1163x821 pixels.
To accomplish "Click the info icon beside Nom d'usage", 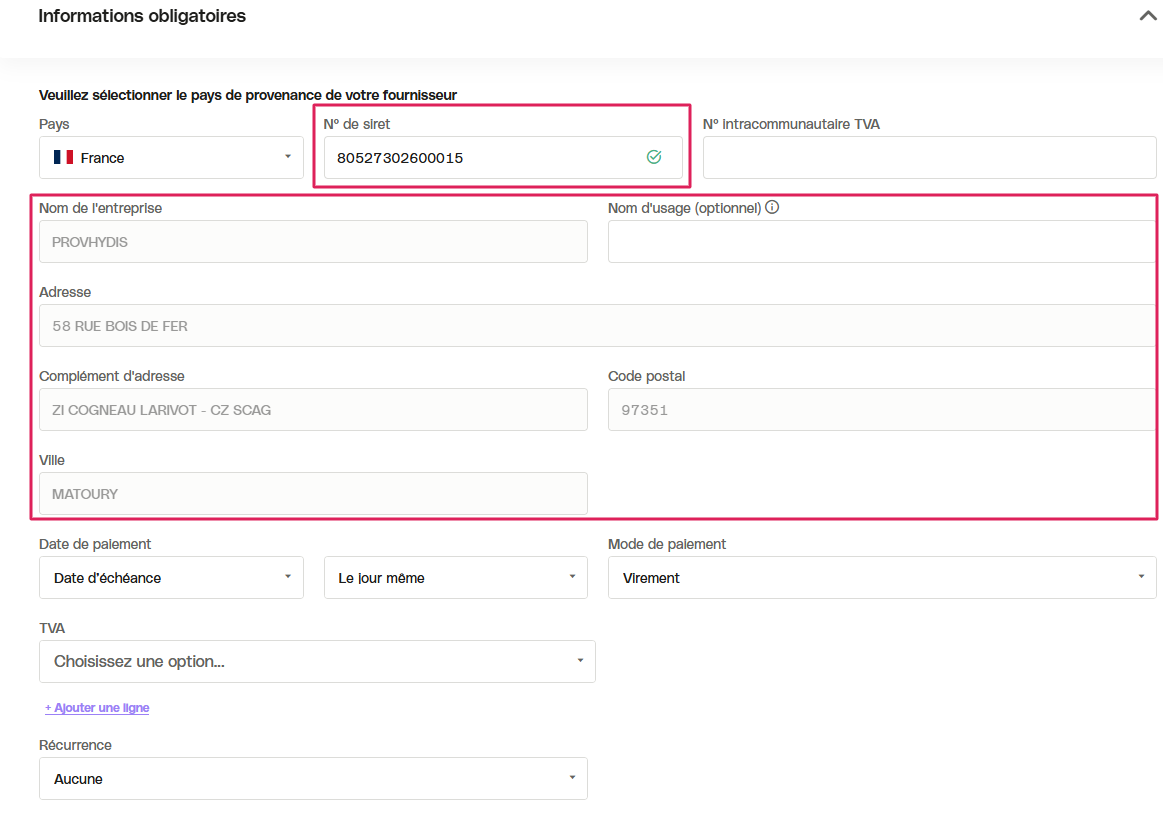I will pyautogui.click(x=772, y=208).
